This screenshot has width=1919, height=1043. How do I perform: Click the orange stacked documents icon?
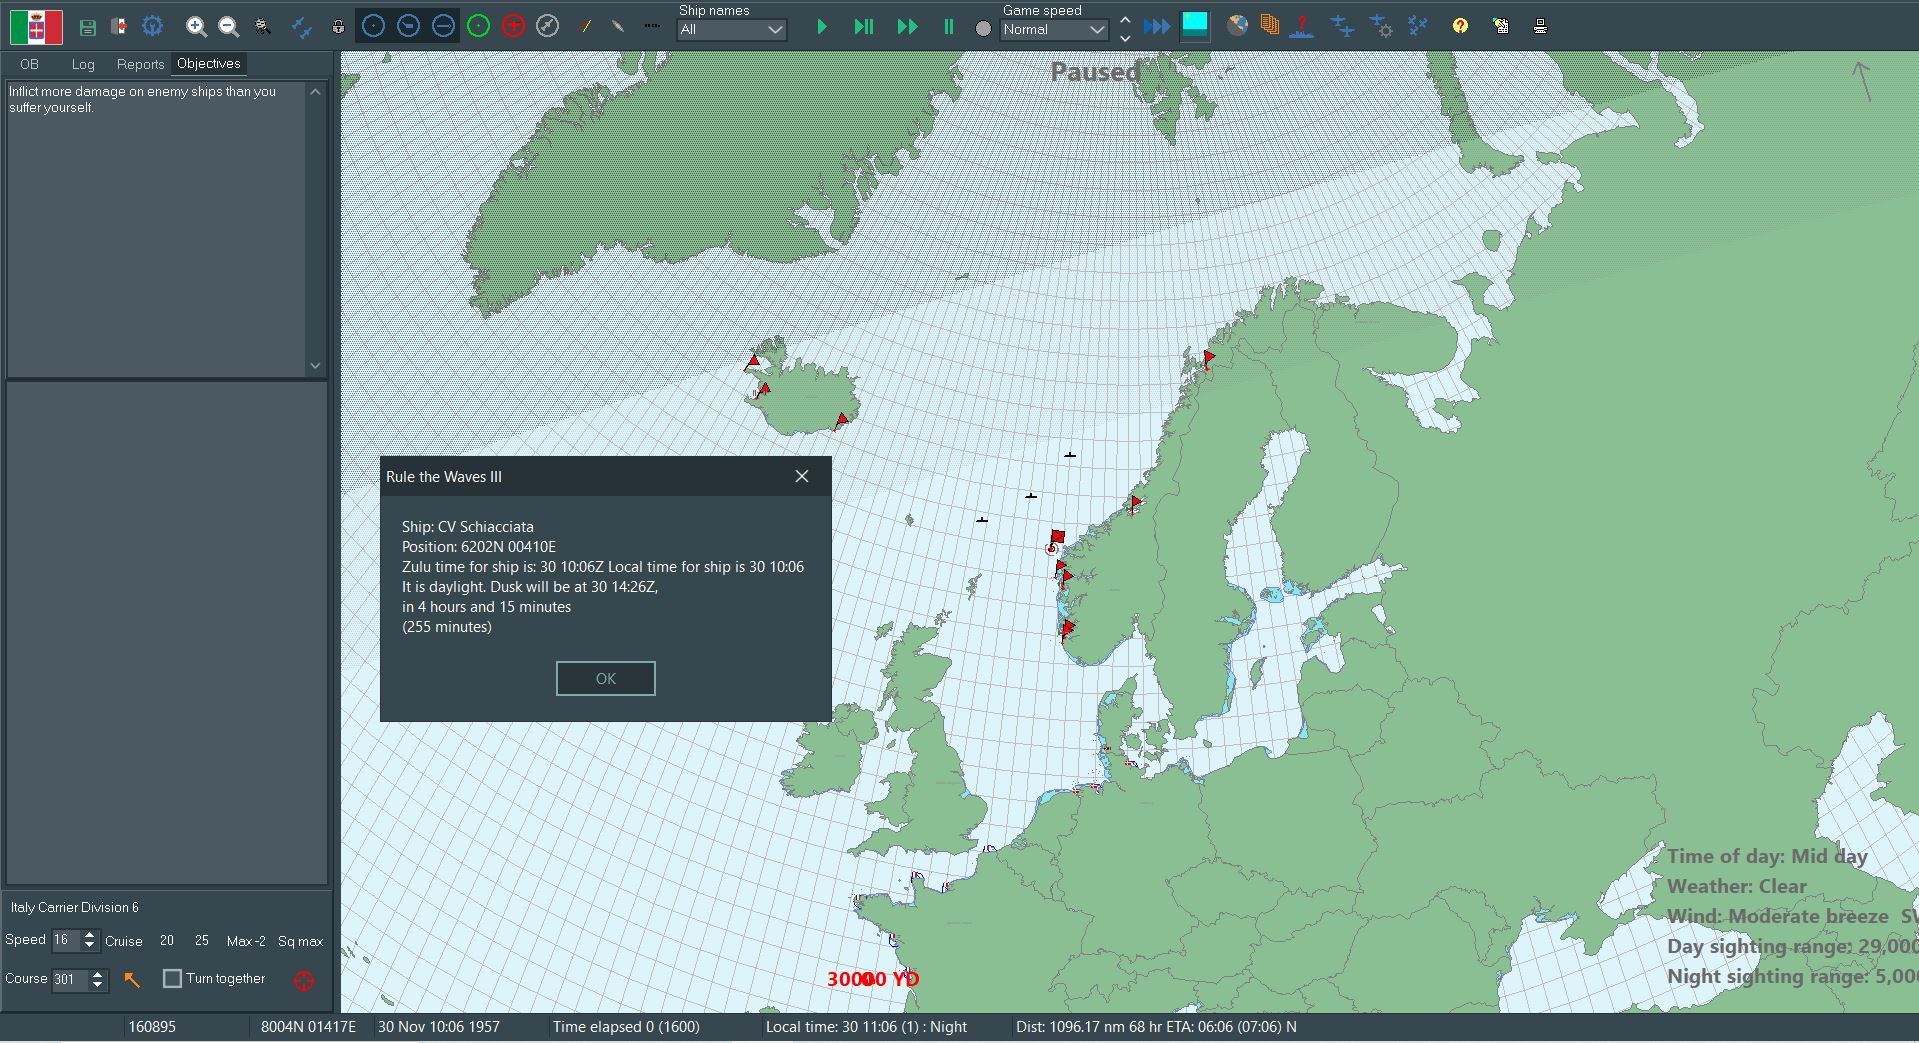coord(1269,26)
